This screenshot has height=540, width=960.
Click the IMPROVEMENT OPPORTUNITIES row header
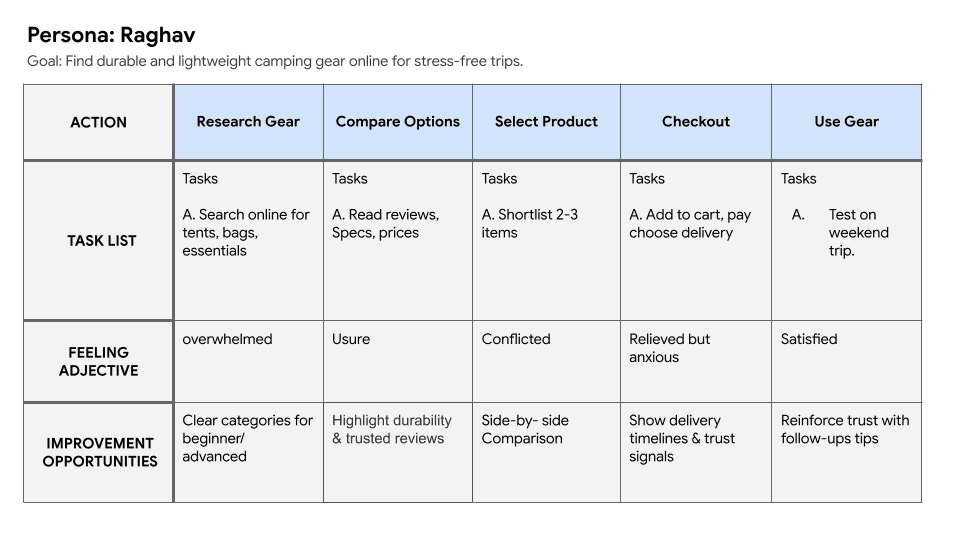100,452
